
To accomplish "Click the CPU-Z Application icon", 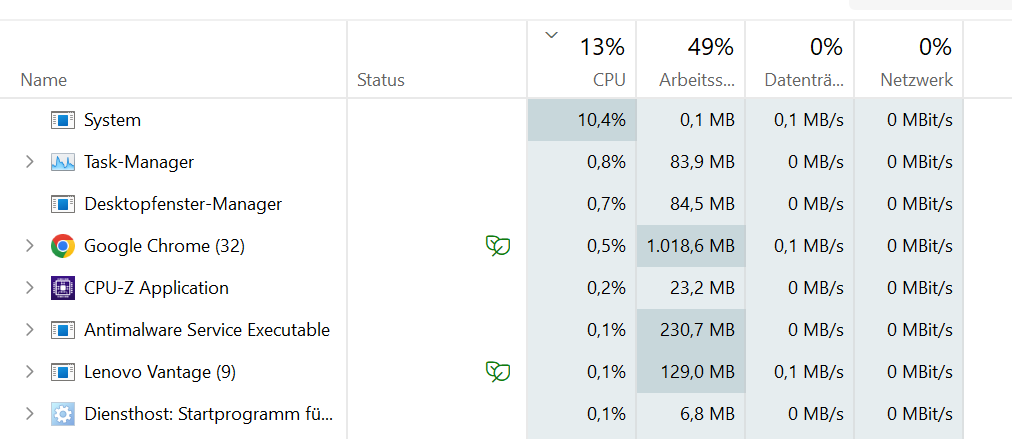I will 63,288.
